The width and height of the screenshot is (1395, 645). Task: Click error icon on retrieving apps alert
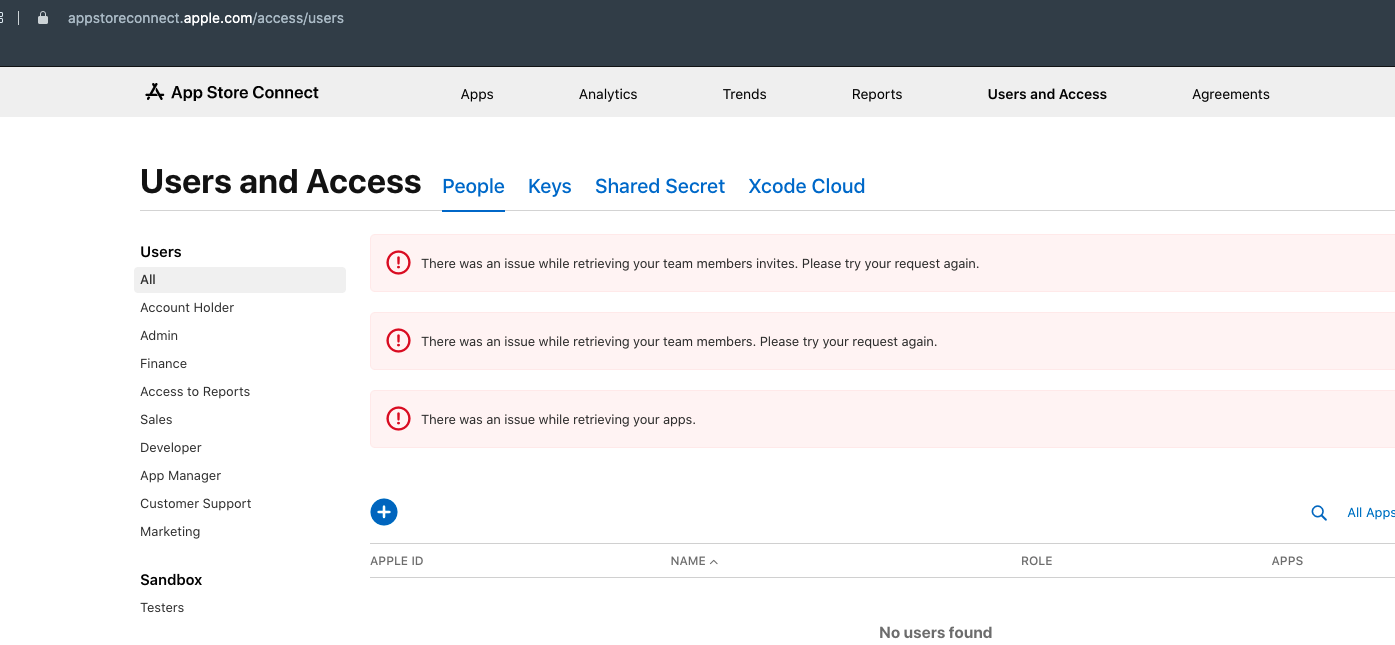(x=398, y=419)
